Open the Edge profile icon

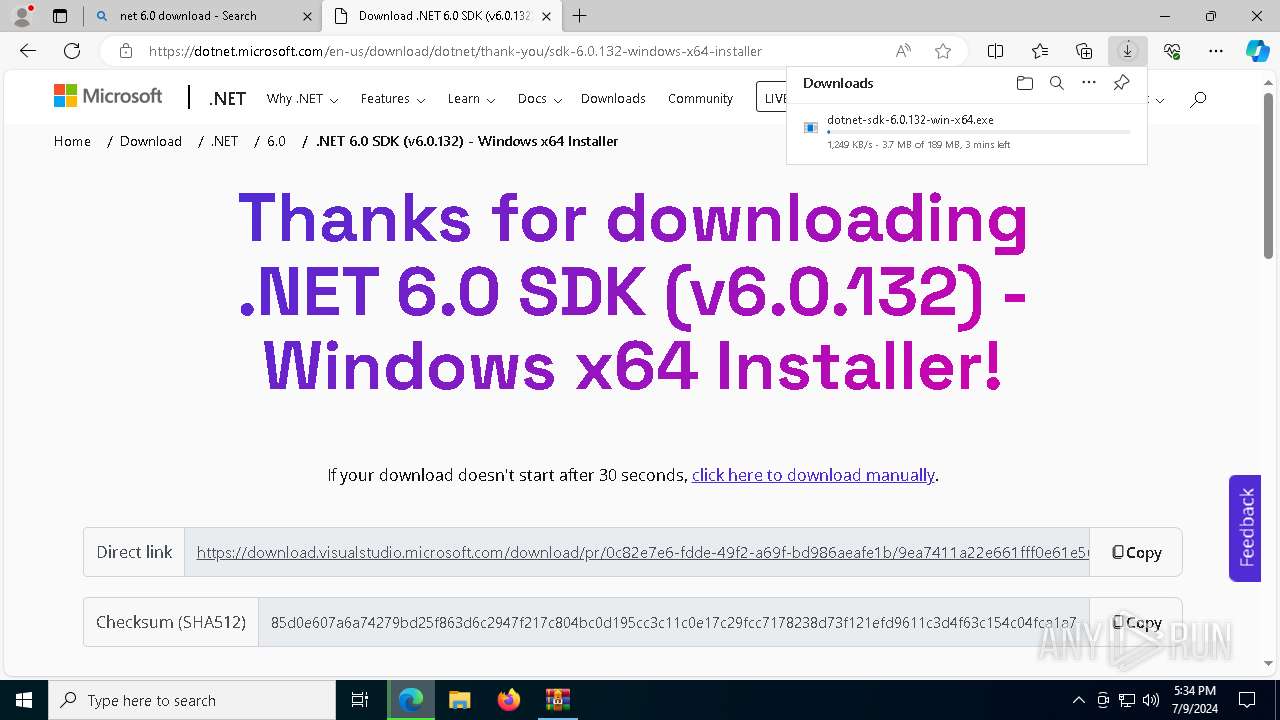[x=21, y=16]
